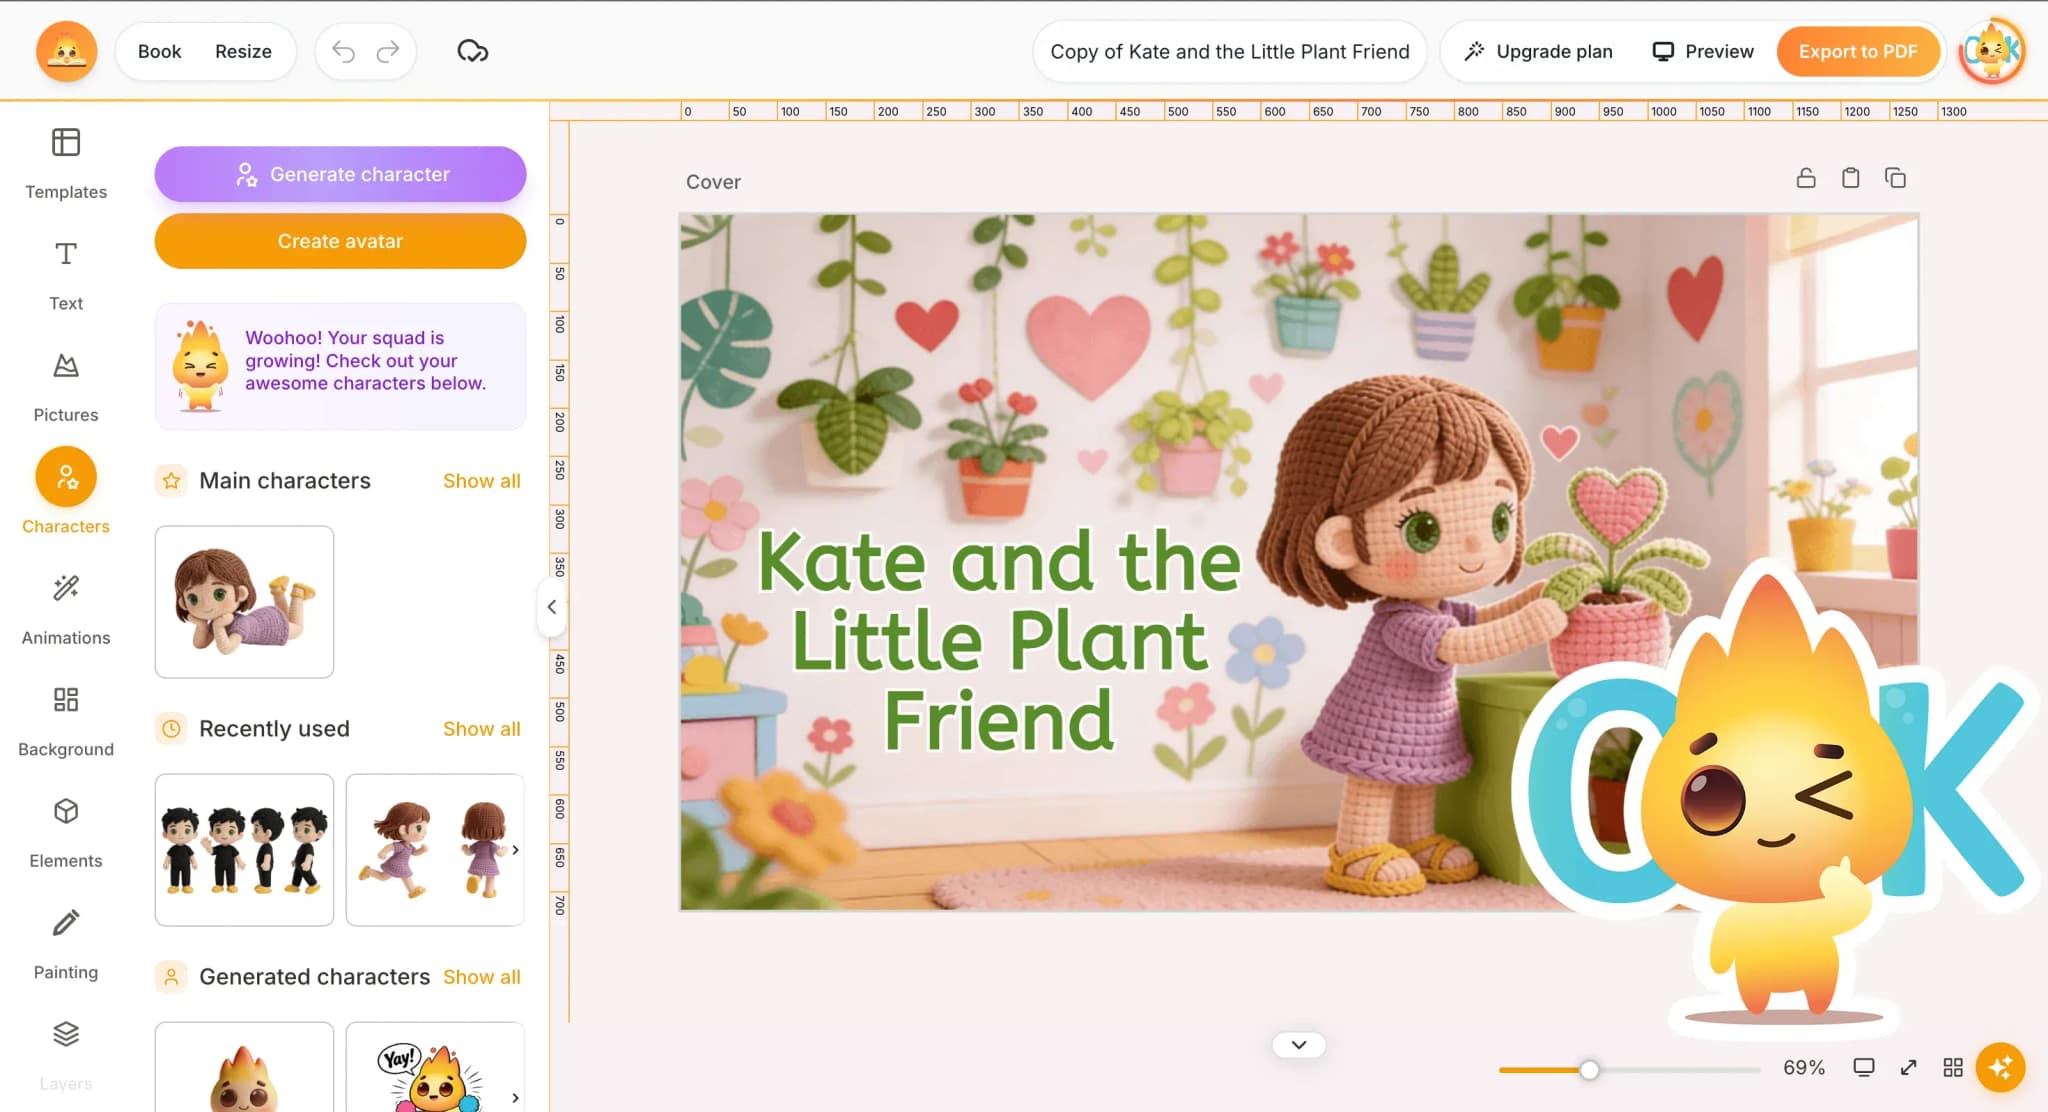This screenshot has height=1112, width=2048.
Task: Click the orange home logo icon
Action: [66, 51]
